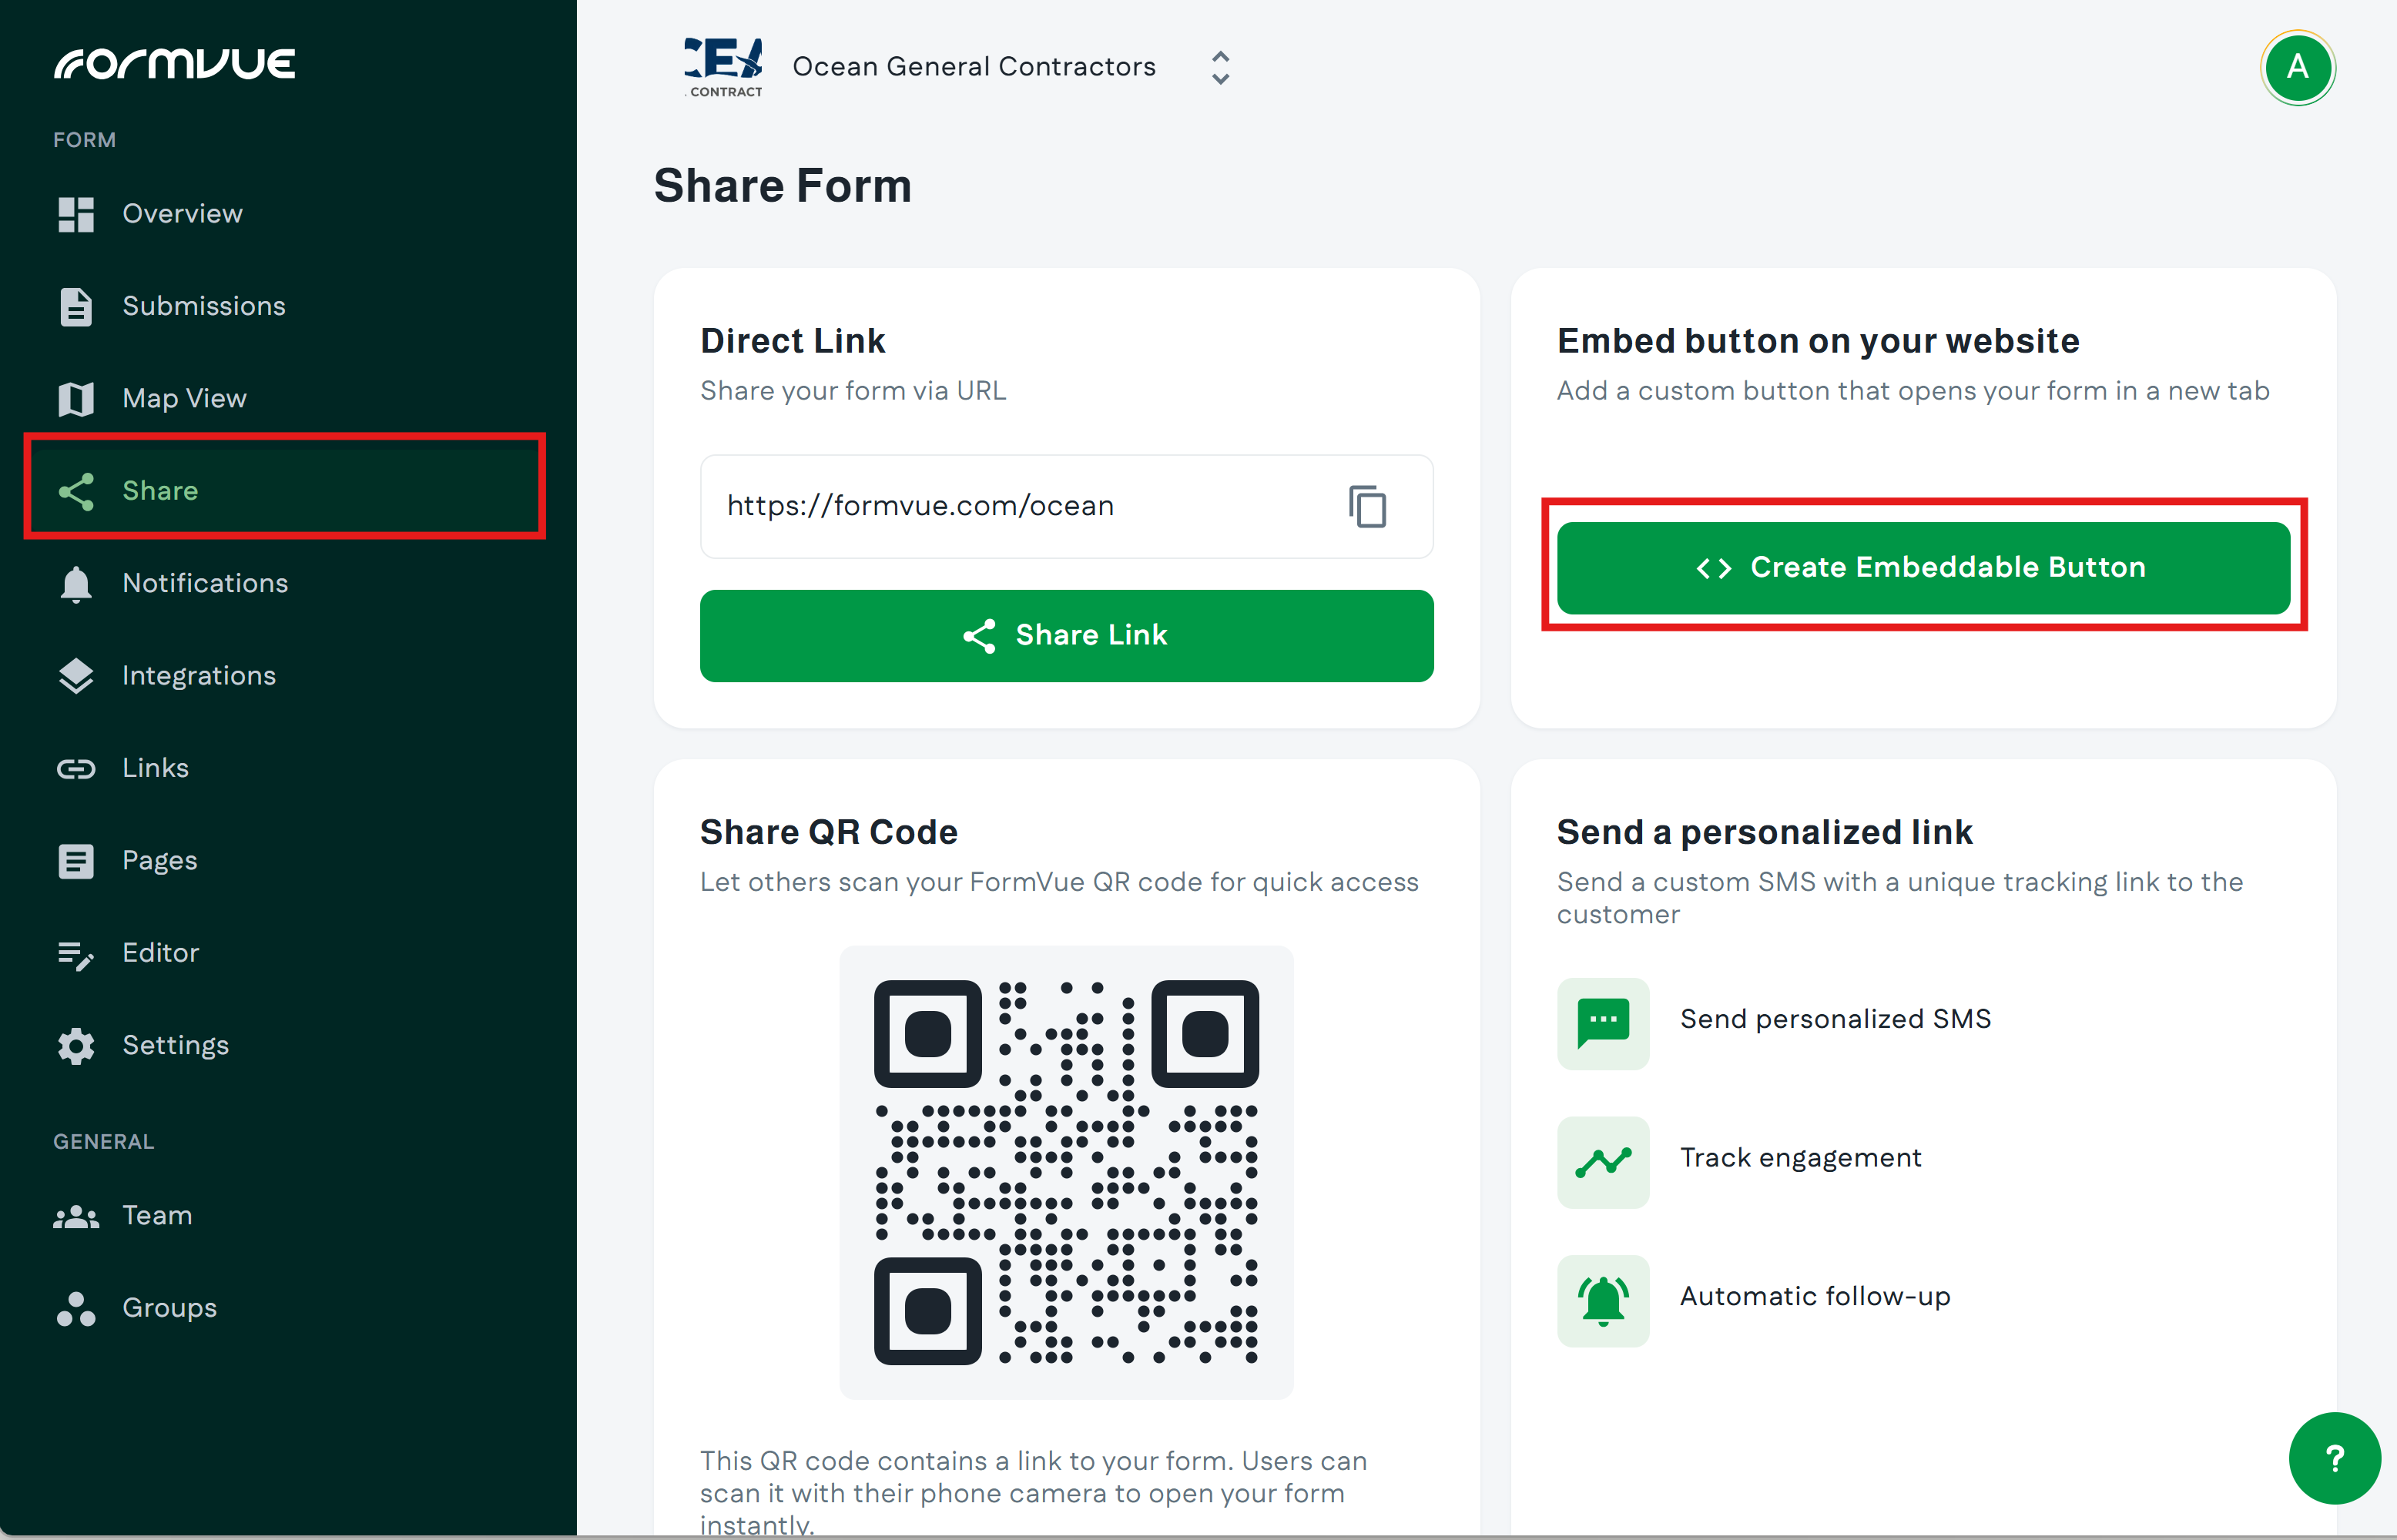Open the Overview menu item

coord(182,214)
